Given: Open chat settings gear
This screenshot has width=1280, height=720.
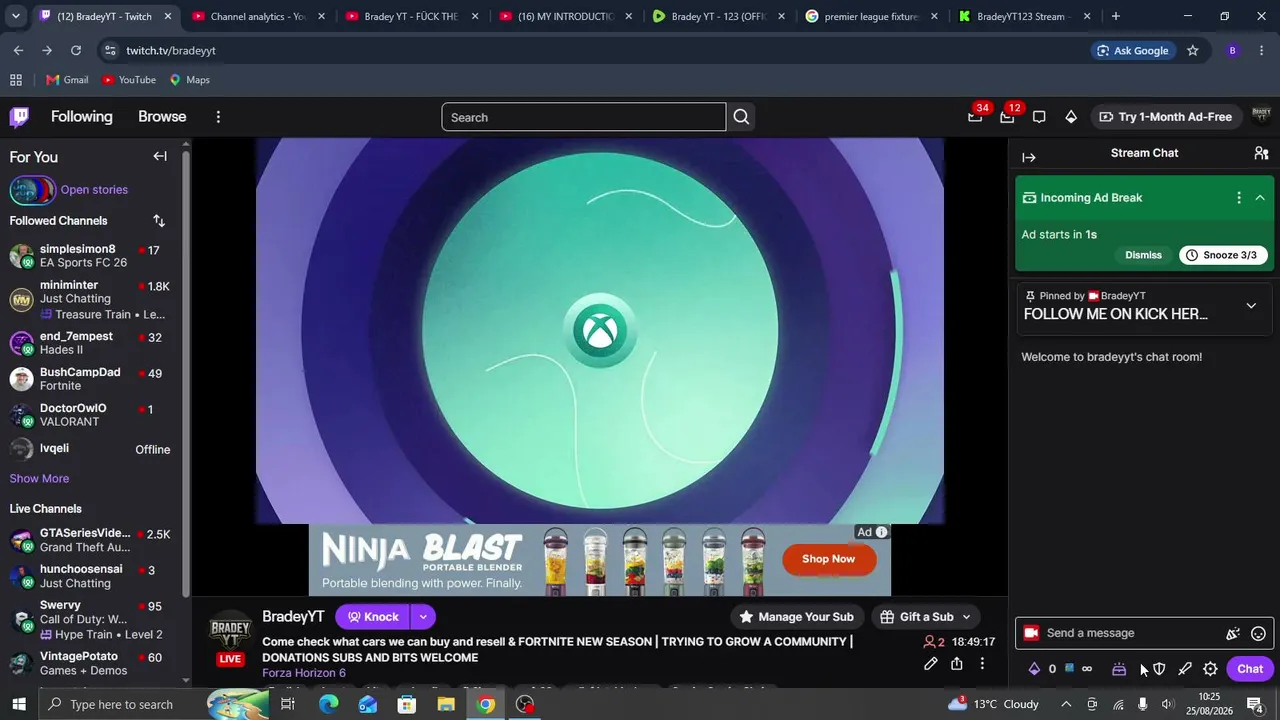Looking at the screenshot, I should tap(1210, 669).
